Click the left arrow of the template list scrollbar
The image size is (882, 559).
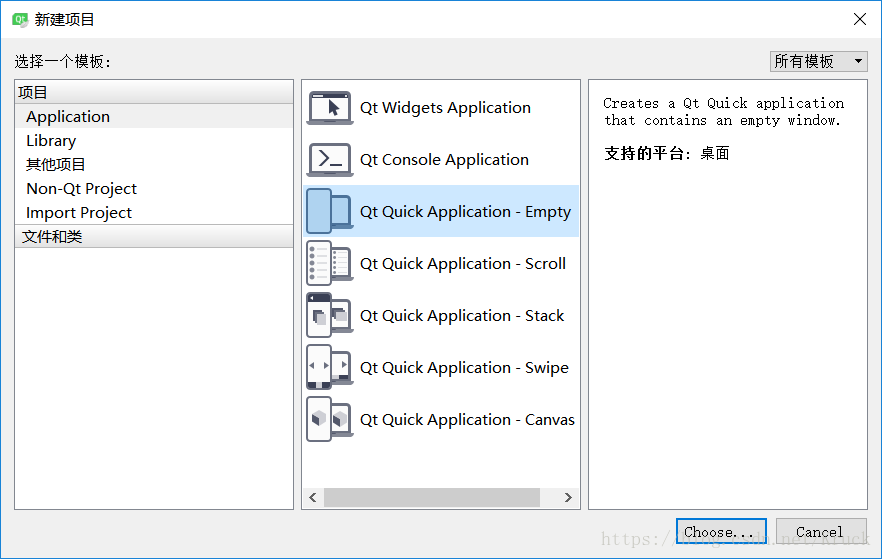click(313, 497)
